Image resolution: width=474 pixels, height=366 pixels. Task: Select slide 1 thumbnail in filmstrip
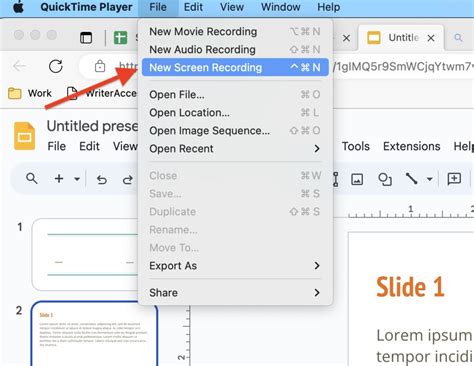click(x=85, y=255)
